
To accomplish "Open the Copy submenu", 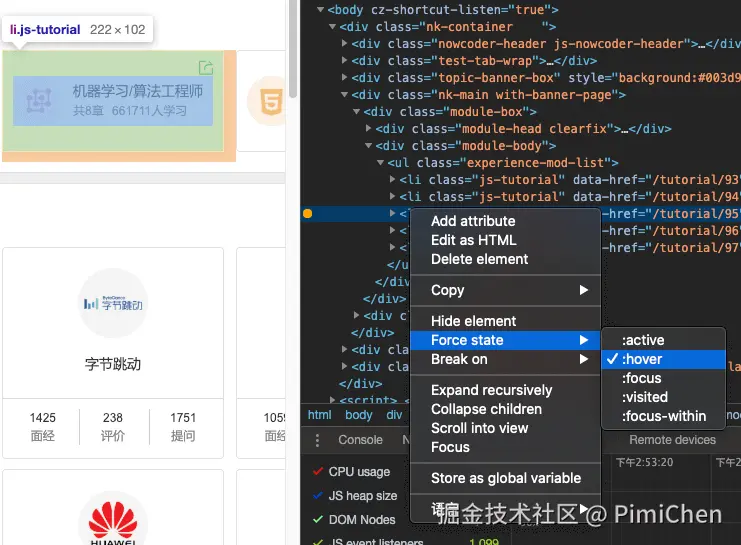I will click(x=505, y=290).
